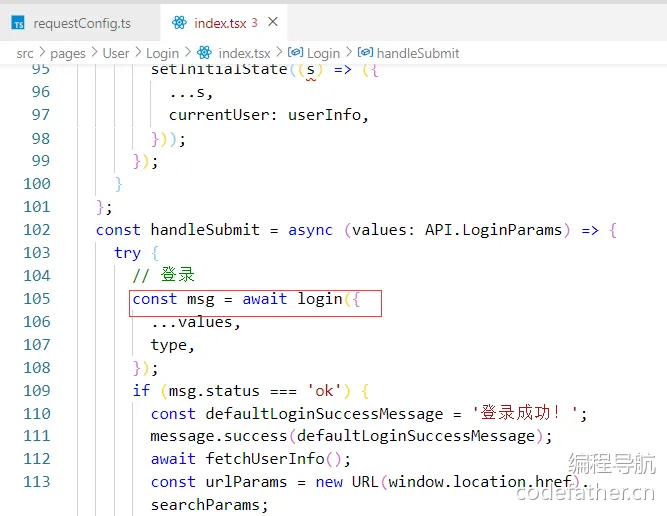Click the 'try' keyword on line 103
This screenshot has height=516, width=667.
(127, 254)
